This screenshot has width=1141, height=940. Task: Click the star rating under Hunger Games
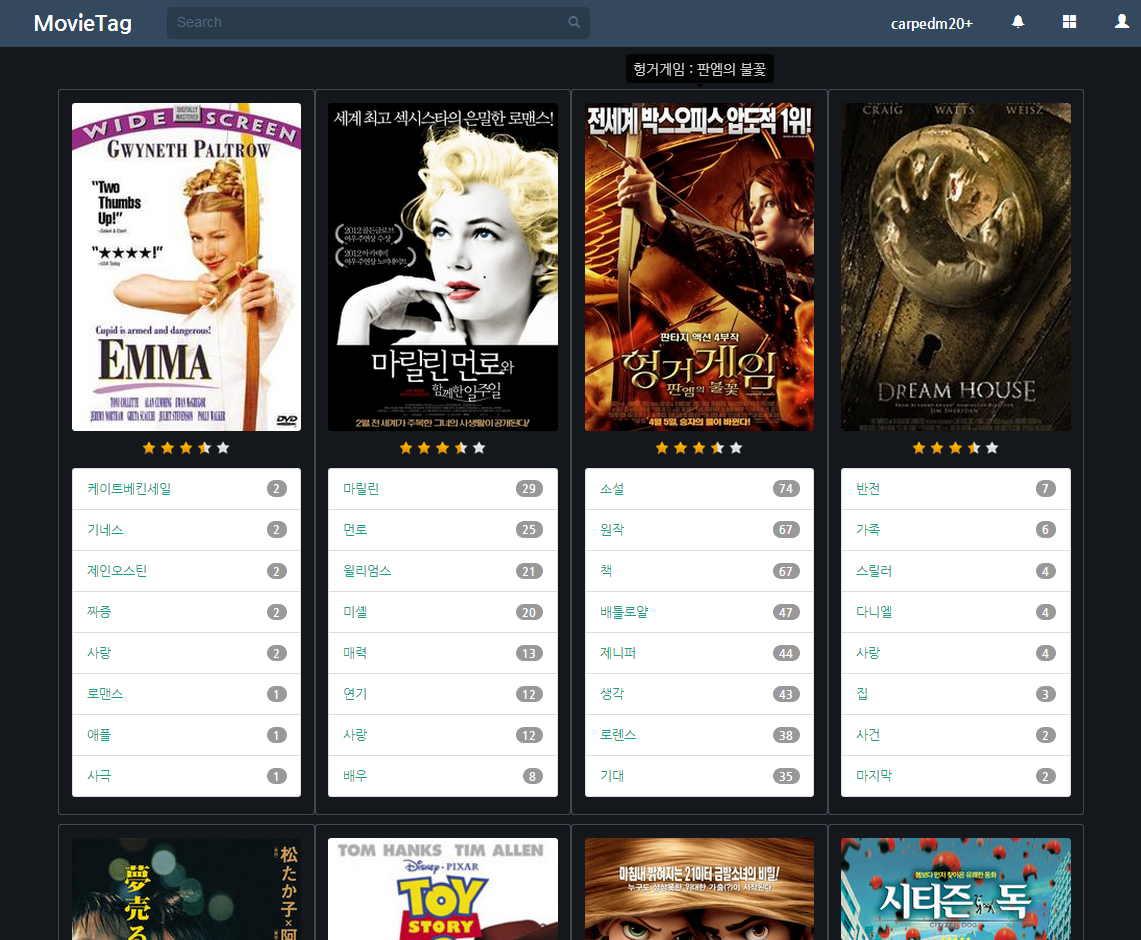(699, 448)
